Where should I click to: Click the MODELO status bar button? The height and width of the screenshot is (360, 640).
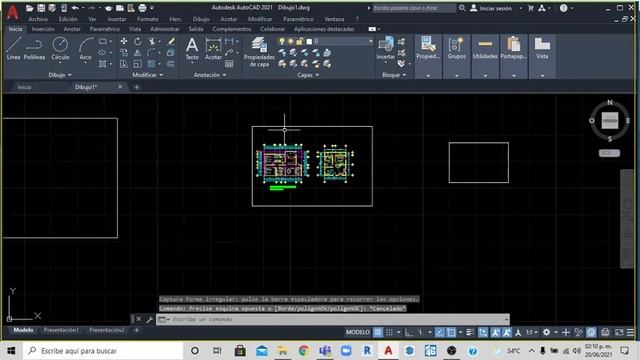[x=358, y=333]
